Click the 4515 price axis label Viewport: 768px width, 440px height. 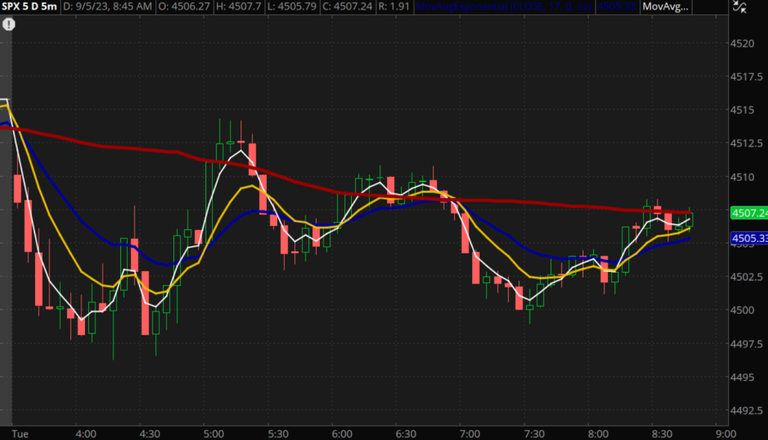pyautogui.click(x=742, y=110)
